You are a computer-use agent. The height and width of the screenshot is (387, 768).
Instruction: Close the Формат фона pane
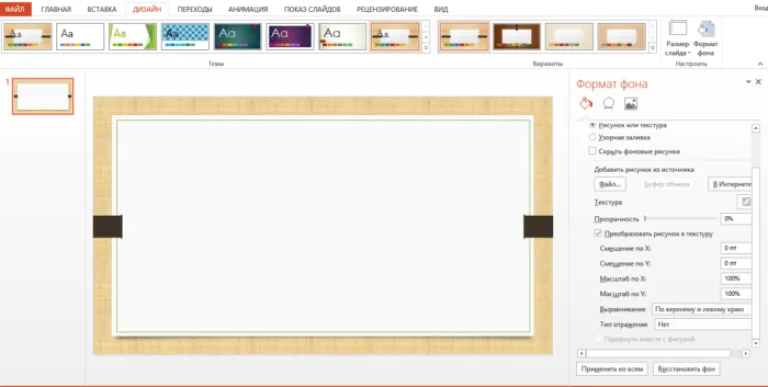[x=759, y=82]
